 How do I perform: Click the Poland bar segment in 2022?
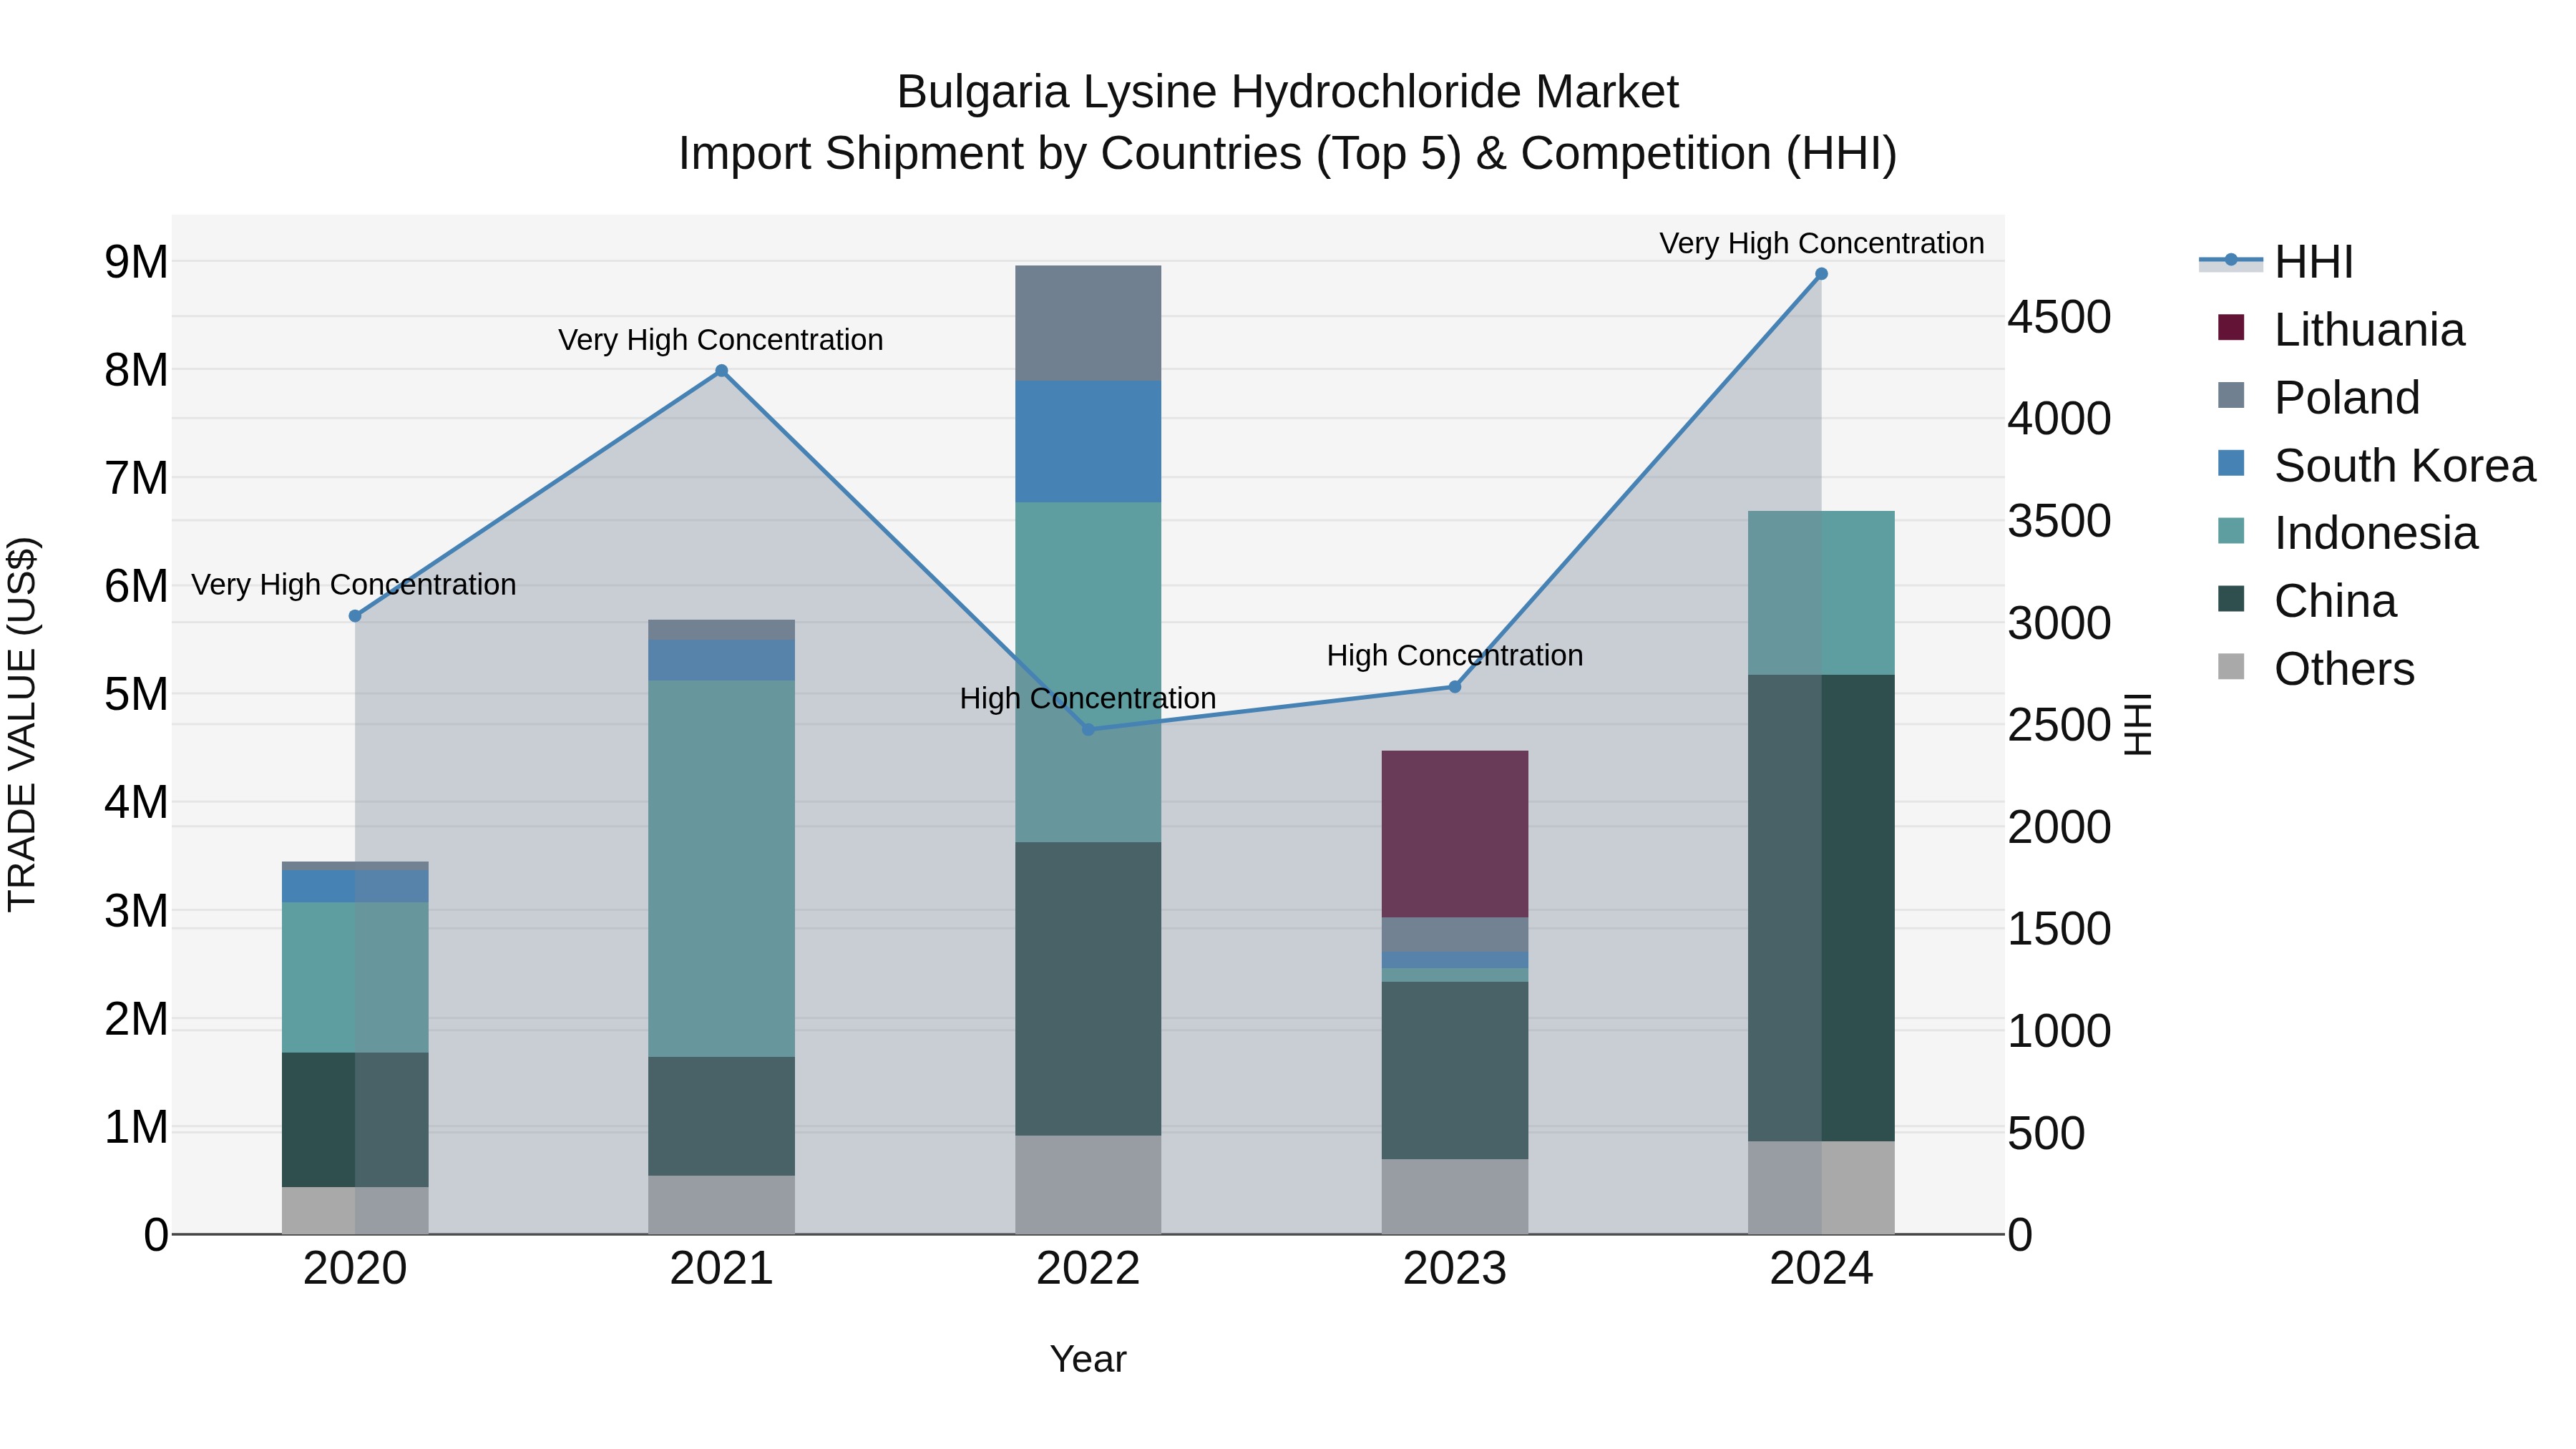click(1089, 323)
